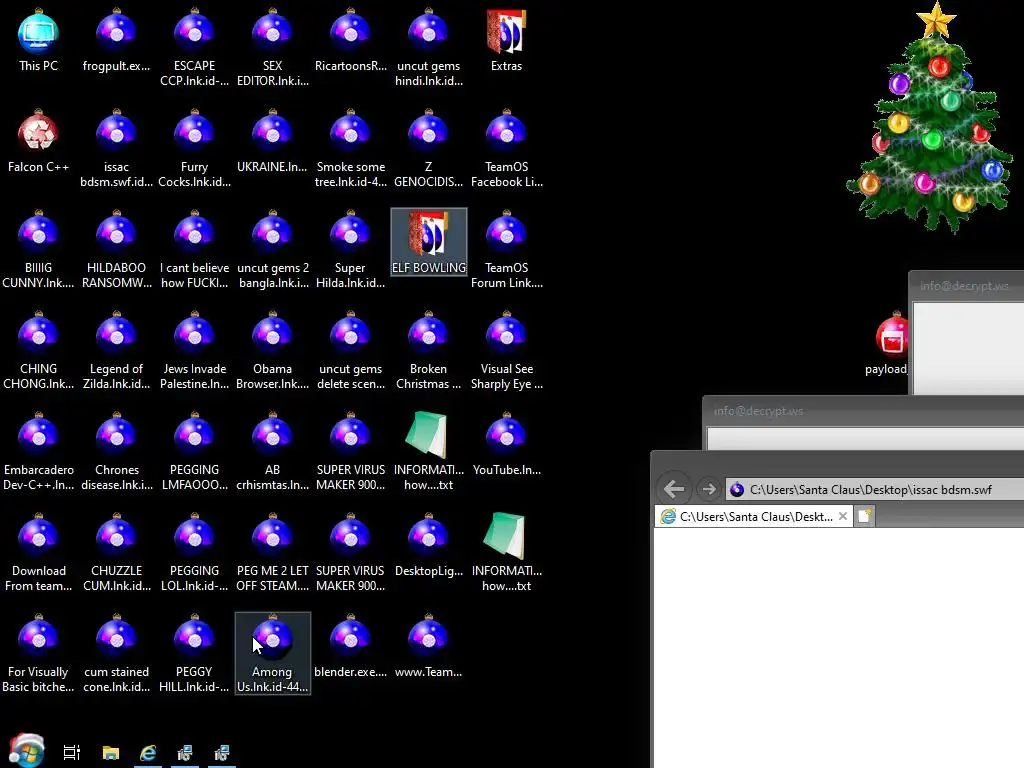Select the PEGGY HILL shortcut
The height and width of the screenshot is (768, 1024).
coord(194,654)
